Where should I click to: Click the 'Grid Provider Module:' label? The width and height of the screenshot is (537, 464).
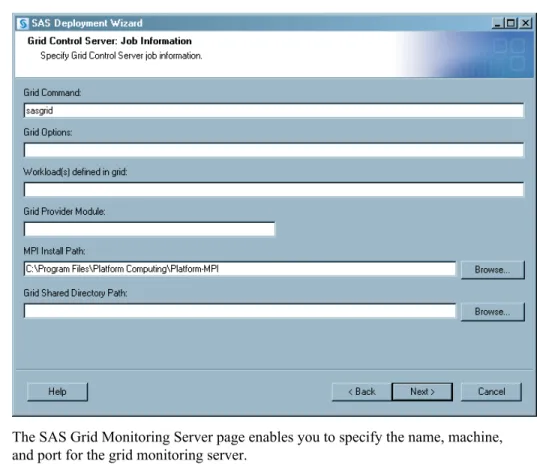pyautogui.click(x=64, y=212)
